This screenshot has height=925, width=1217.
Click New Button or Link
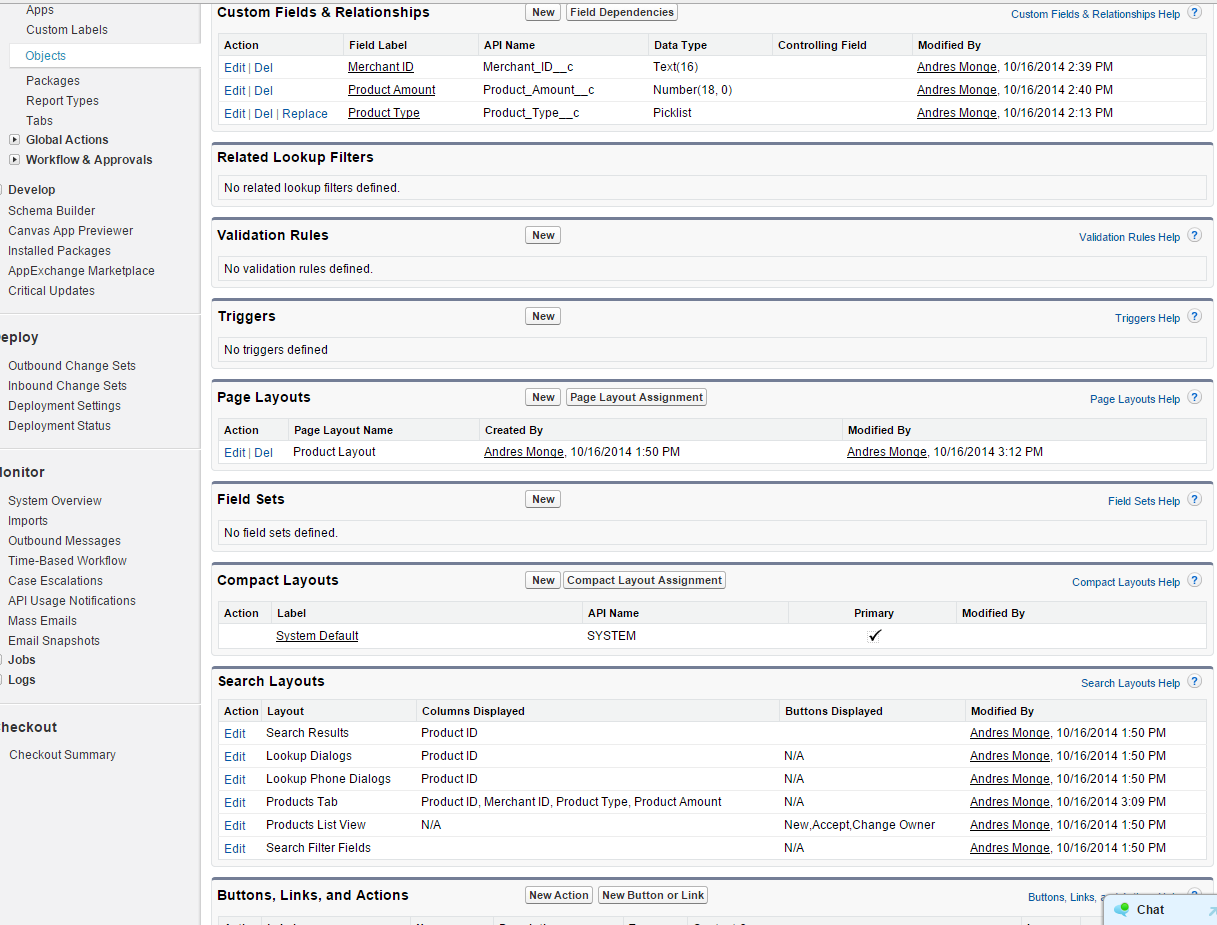tap(653, 895)
